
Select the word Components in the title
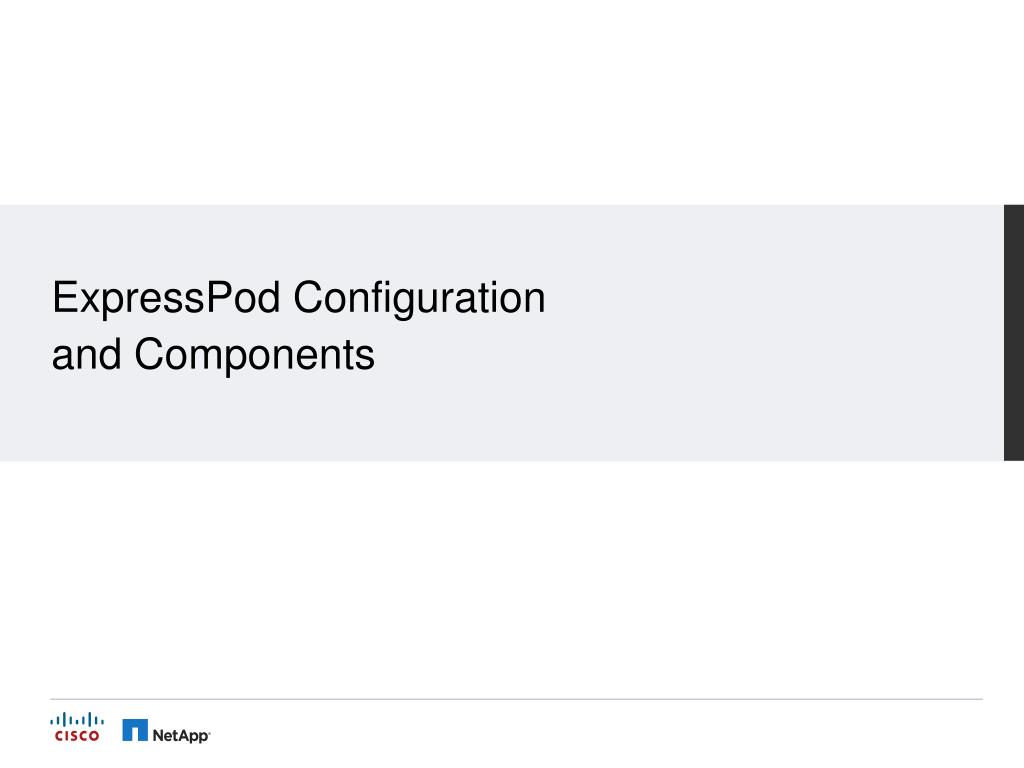click(x=255, y=354)
